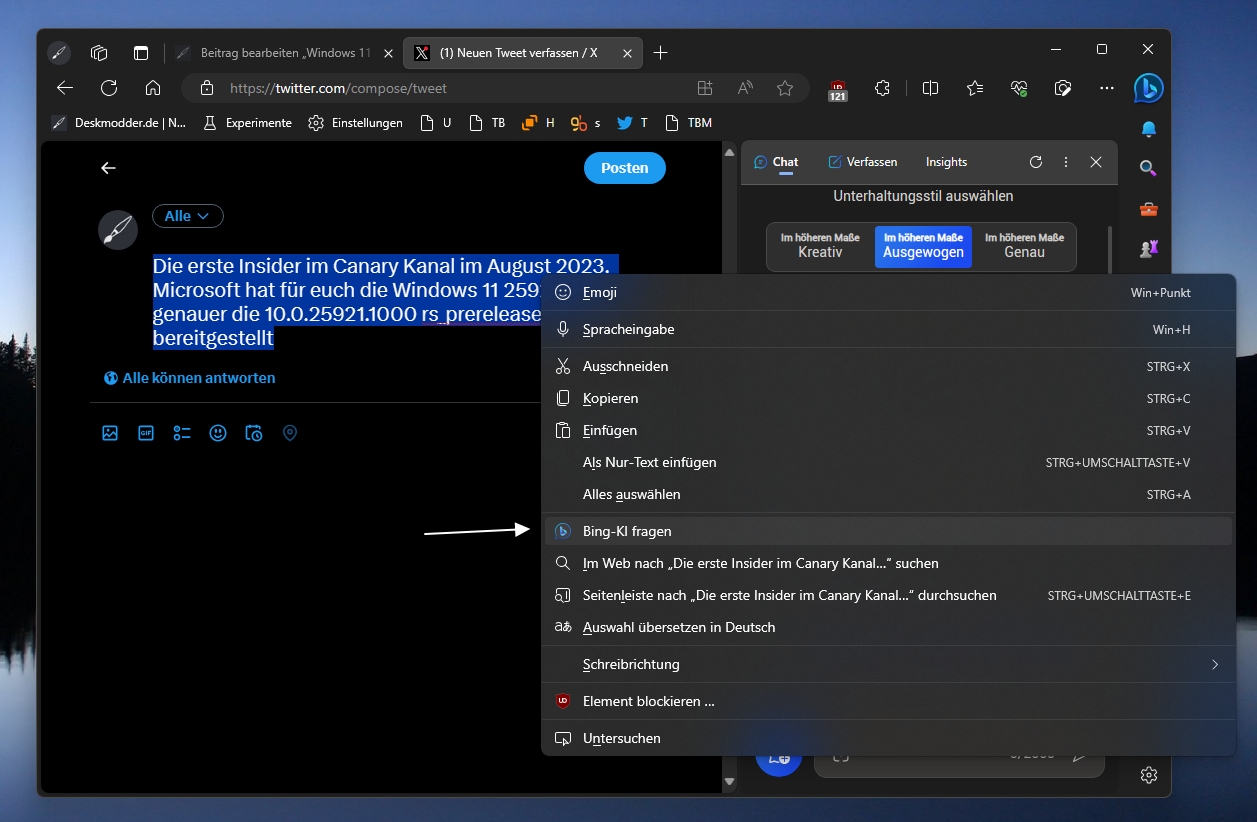Open the Tools briefcase in sidebar

tap(1149, 208)
